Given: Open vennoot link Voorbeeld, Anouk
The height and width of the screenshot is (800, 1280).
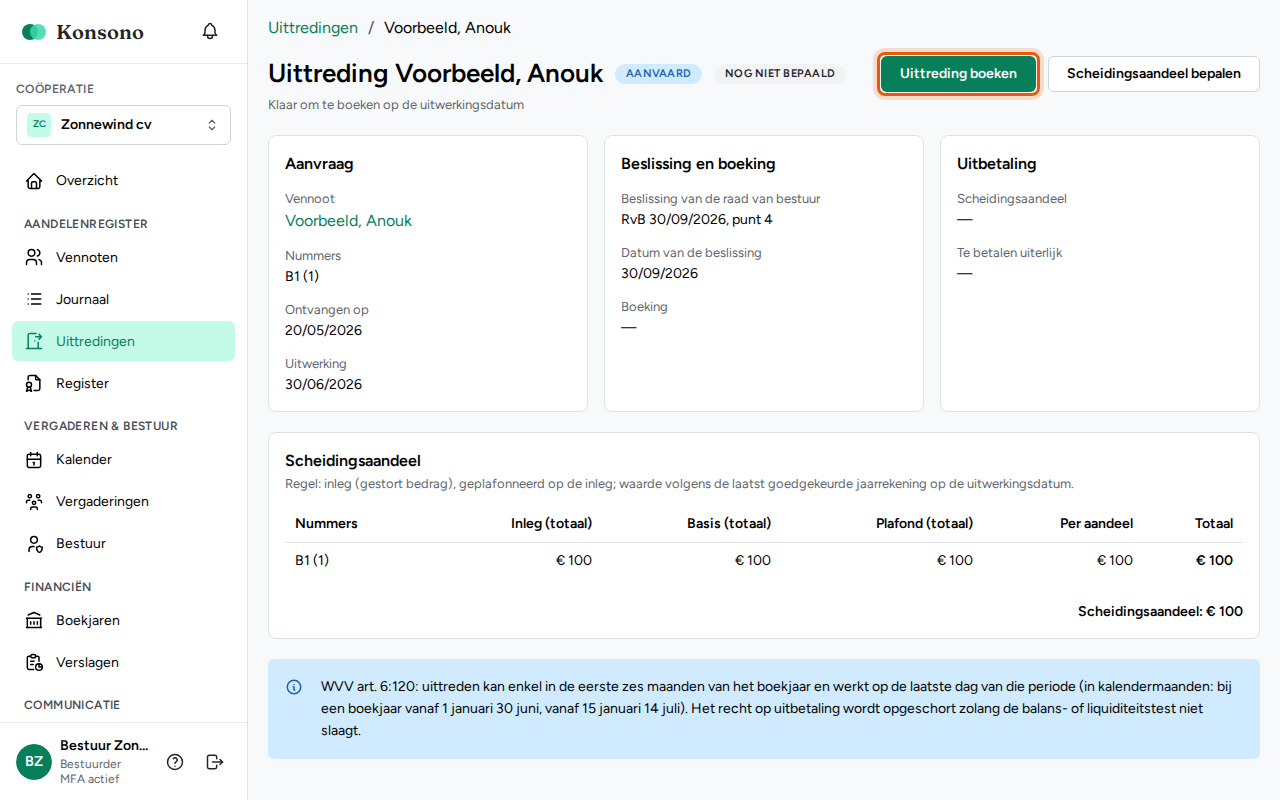Looking at the screenshot, I should click(348, 221).
